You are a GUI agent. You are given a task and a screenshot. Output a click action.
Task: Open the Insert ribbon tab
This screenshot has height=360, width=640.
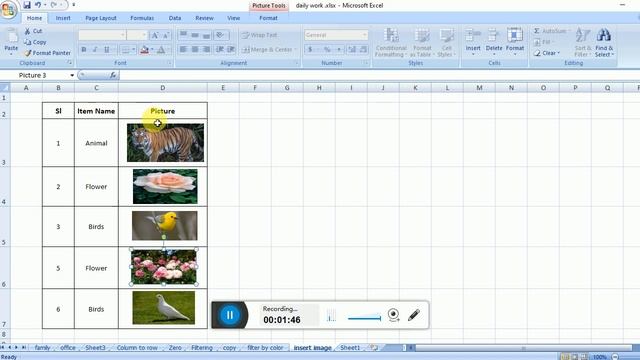point(63,18)
